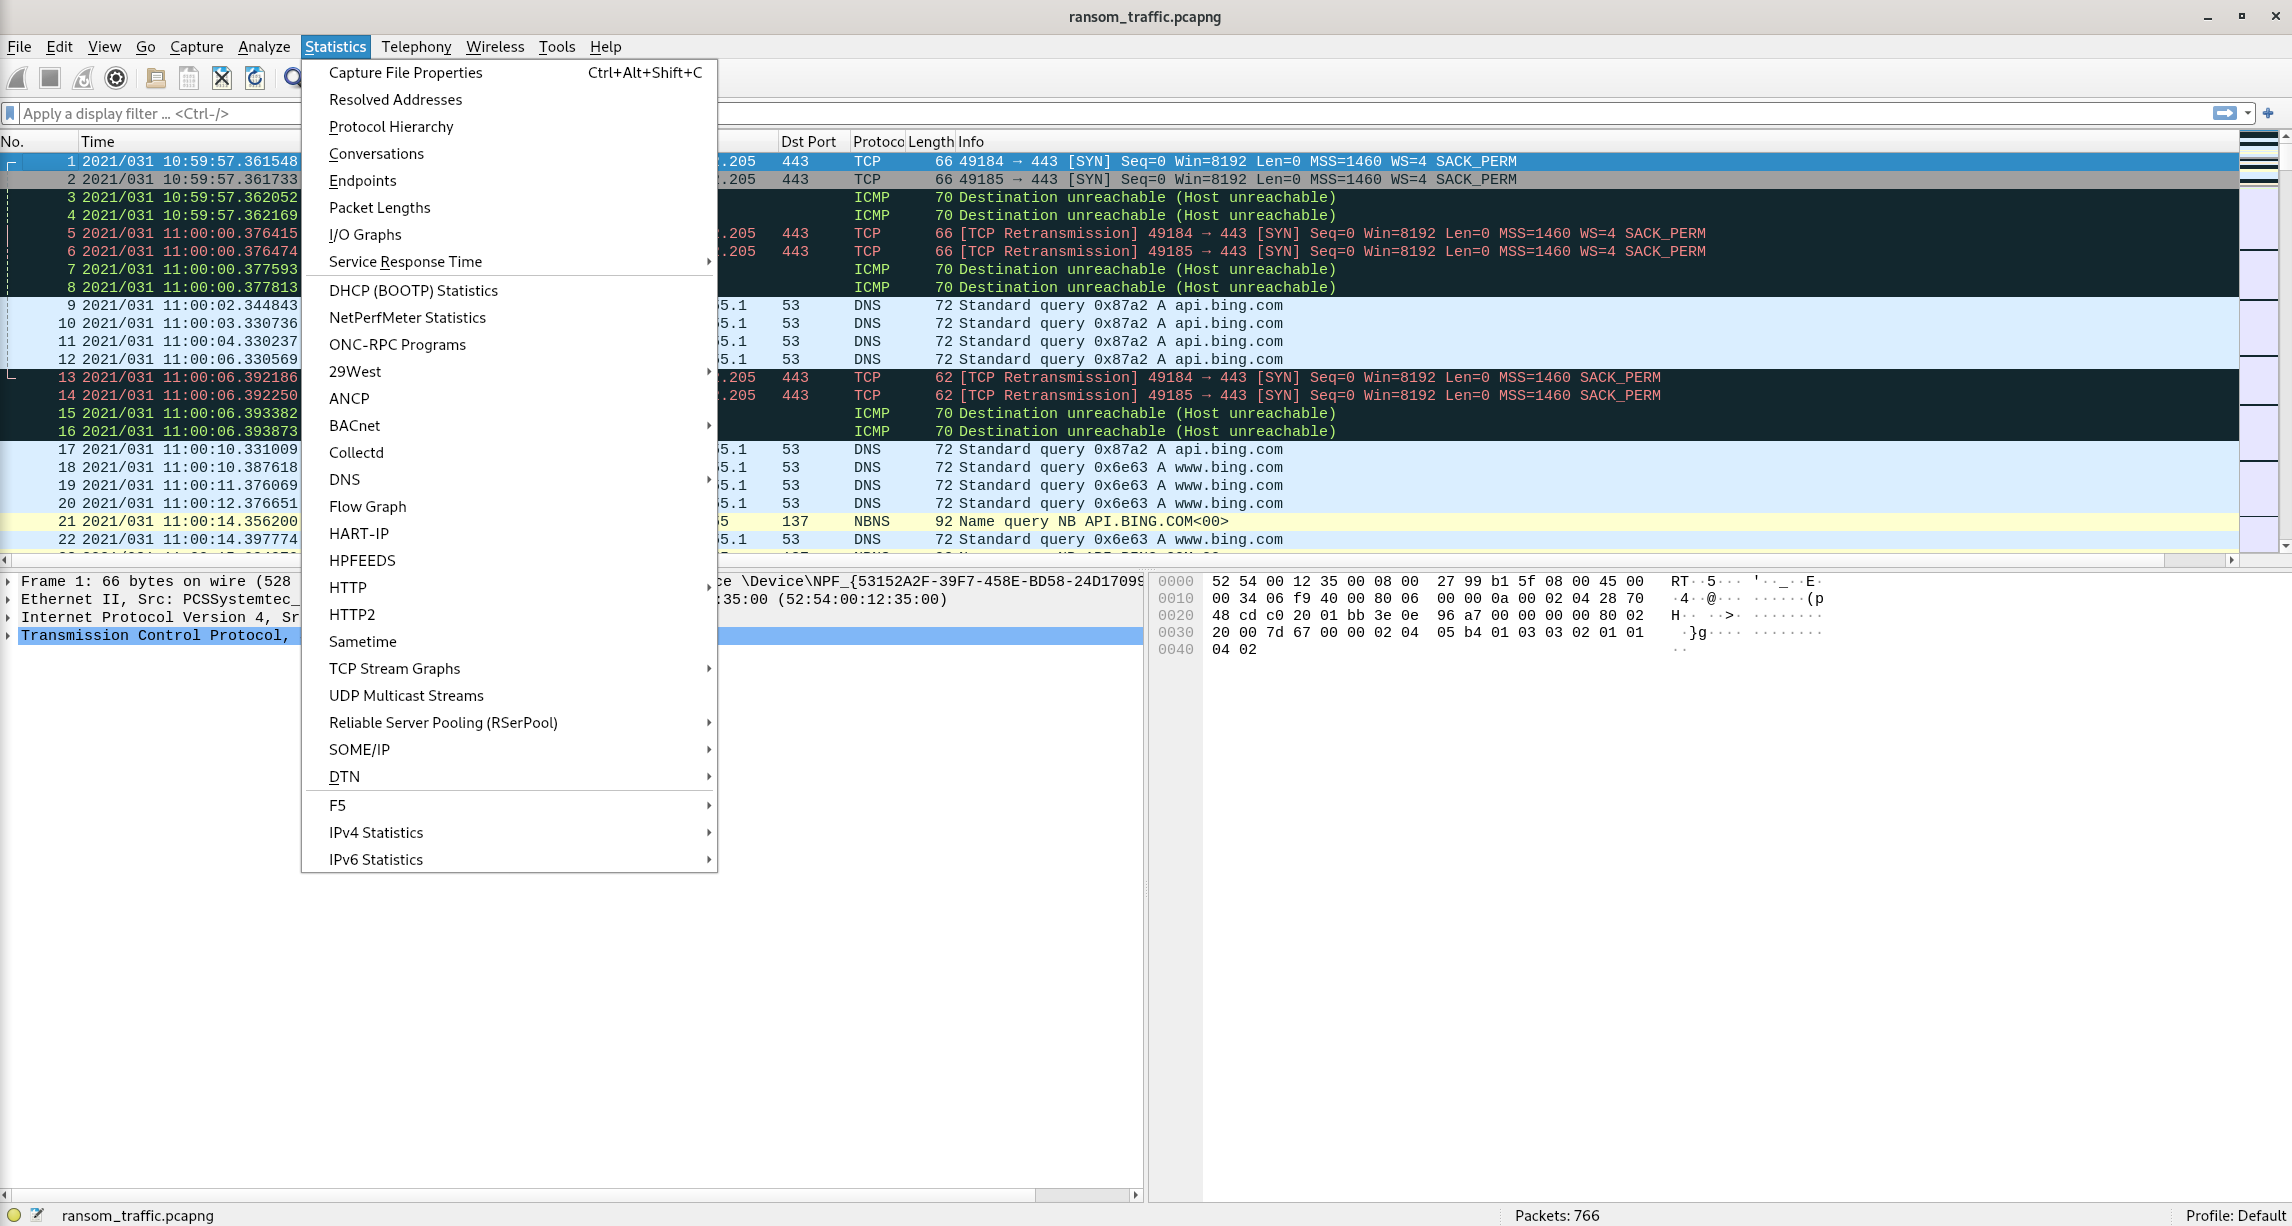Expand TCP Stream Graphs submenu
The height and width of the screenshot is (1226, 2292).
[509, 668]
